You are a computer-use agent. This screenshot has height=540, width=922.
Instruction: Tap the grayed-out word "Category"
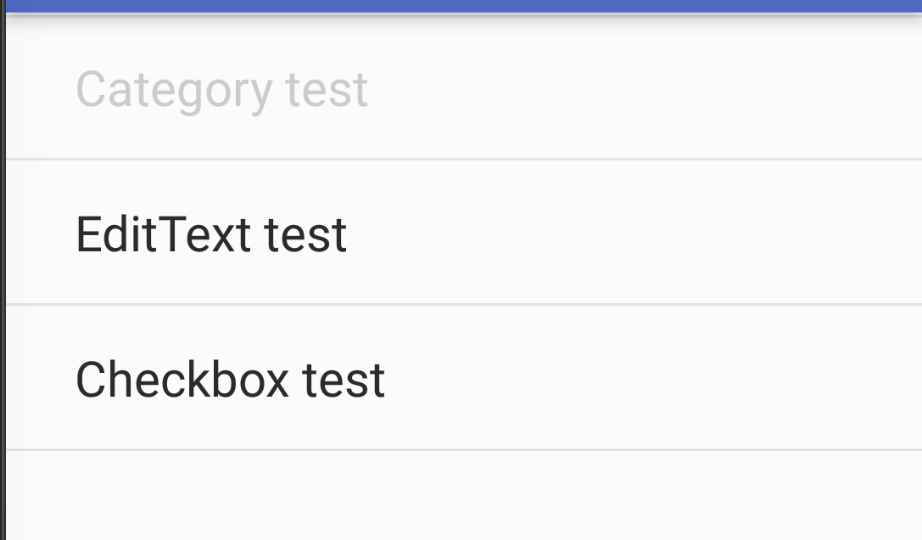click(x=175, y=91)
